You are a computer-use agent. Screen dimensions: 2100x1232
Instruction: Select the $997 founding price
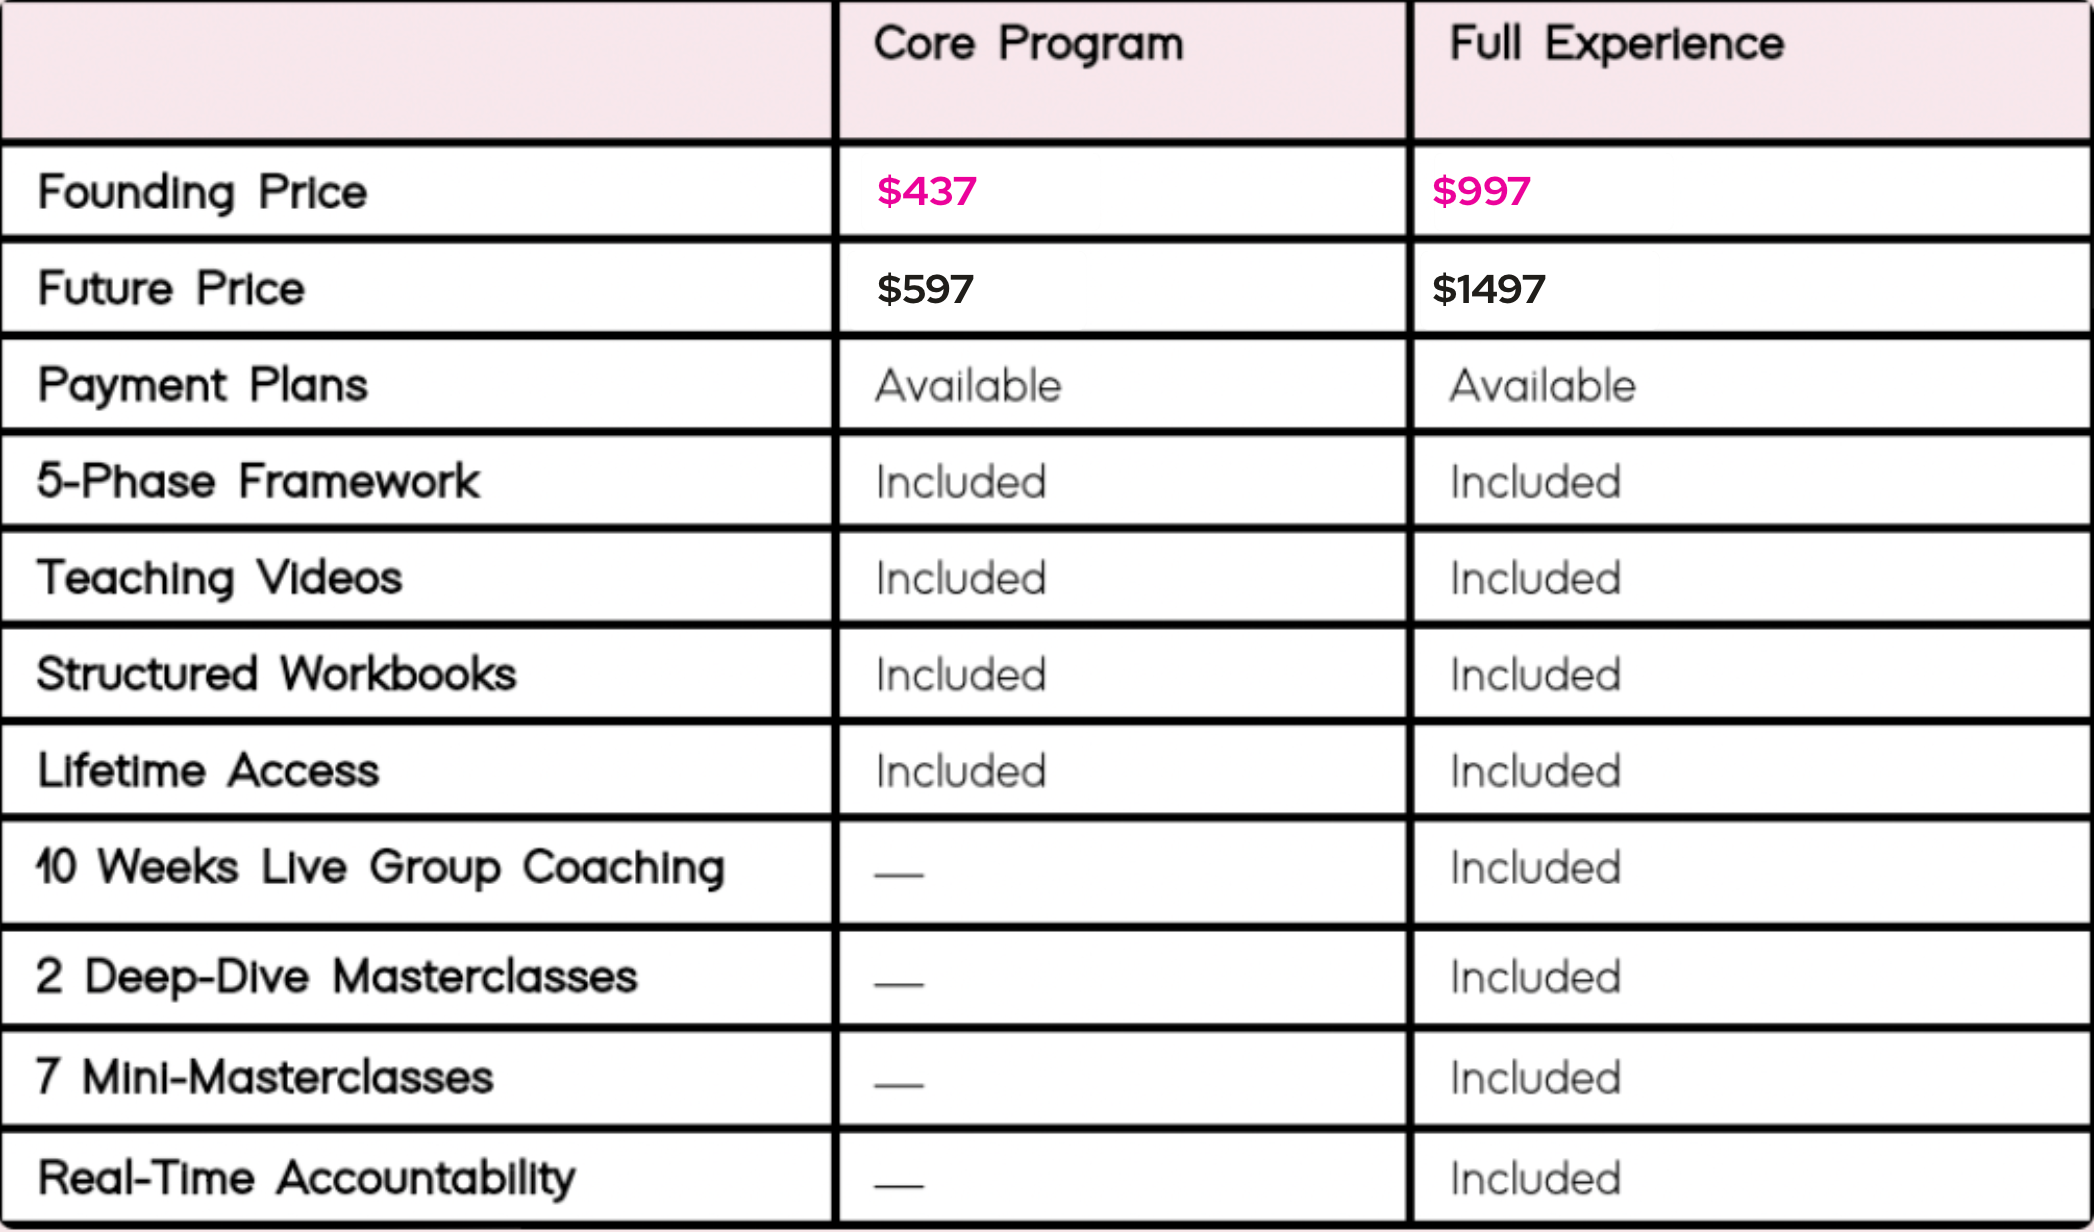point(1481,191)
